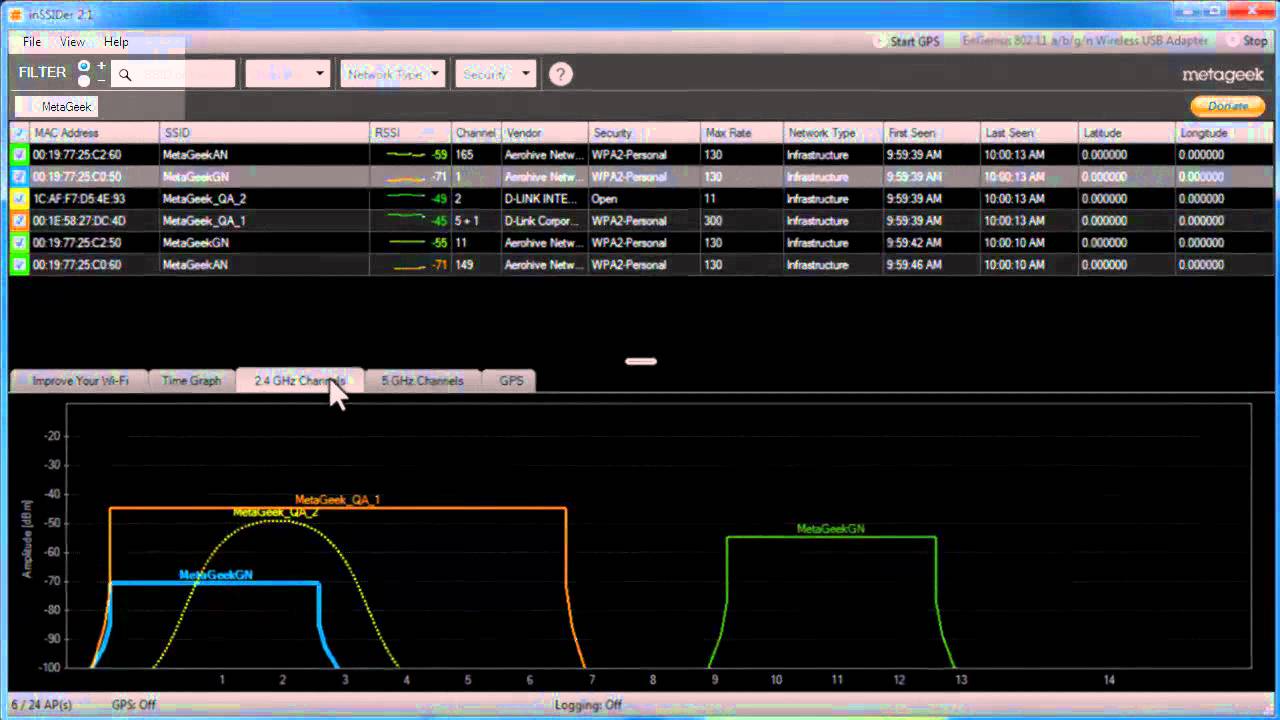Click the orange Donate button
The height and width of the screenshot is (720, 1280).
(x=1227, y=106)
